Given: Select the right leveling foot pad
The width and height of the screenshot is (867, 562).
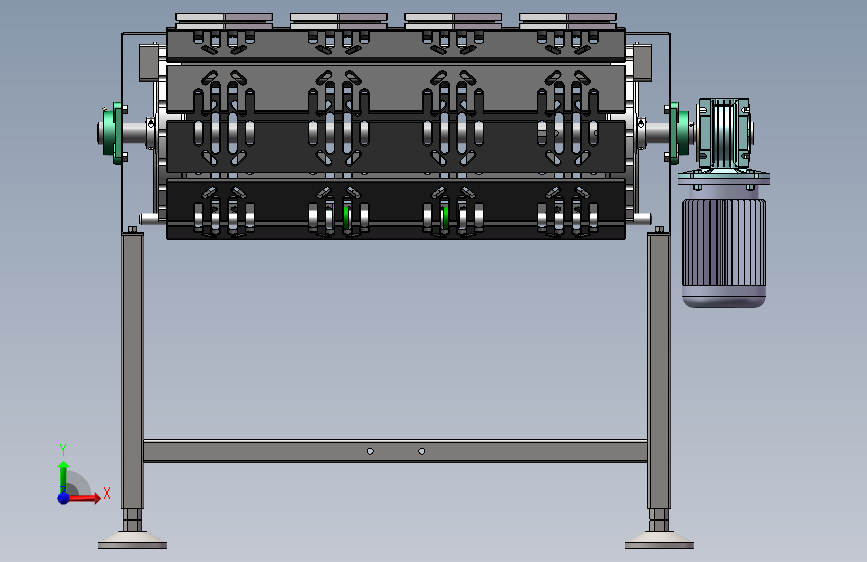Looking at the screenshot, I should click(659, 540).
